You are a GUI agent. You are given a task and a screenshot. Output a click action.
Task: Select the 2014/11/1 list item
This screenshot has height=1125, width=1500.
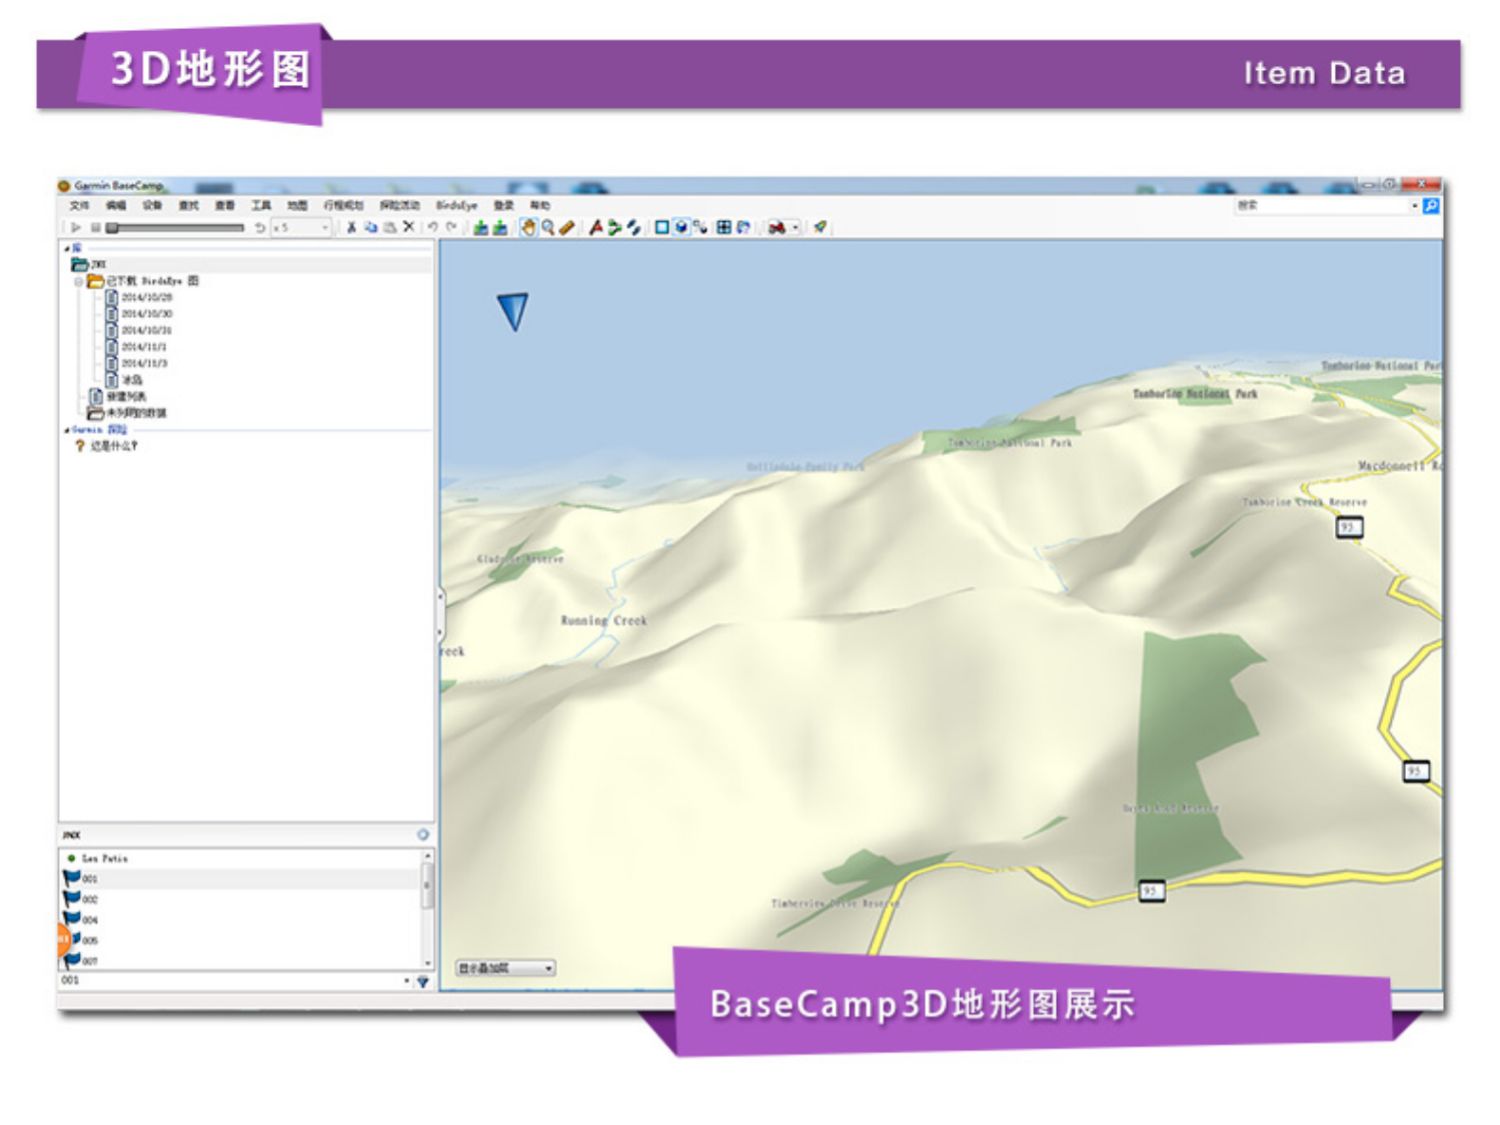tap(136, 347)
